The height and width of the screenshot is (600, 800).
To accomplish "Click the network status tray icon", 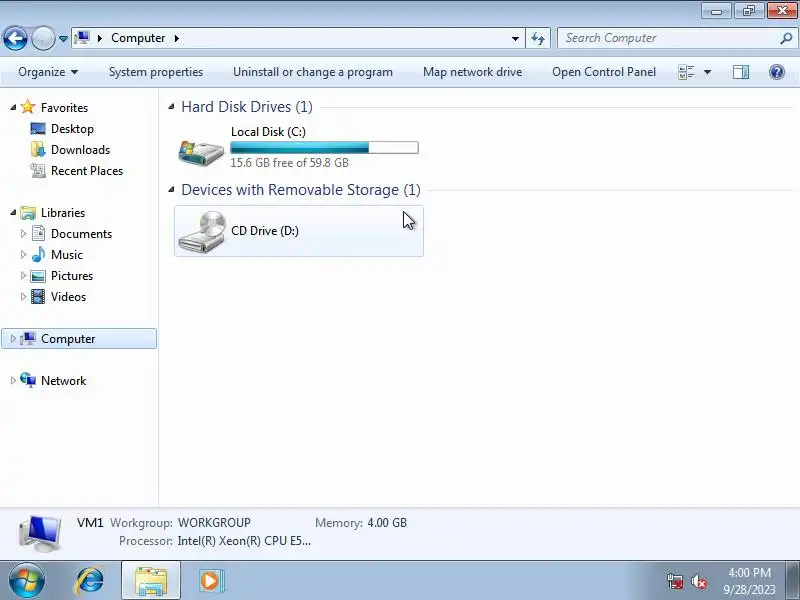I will pos(675,581).
